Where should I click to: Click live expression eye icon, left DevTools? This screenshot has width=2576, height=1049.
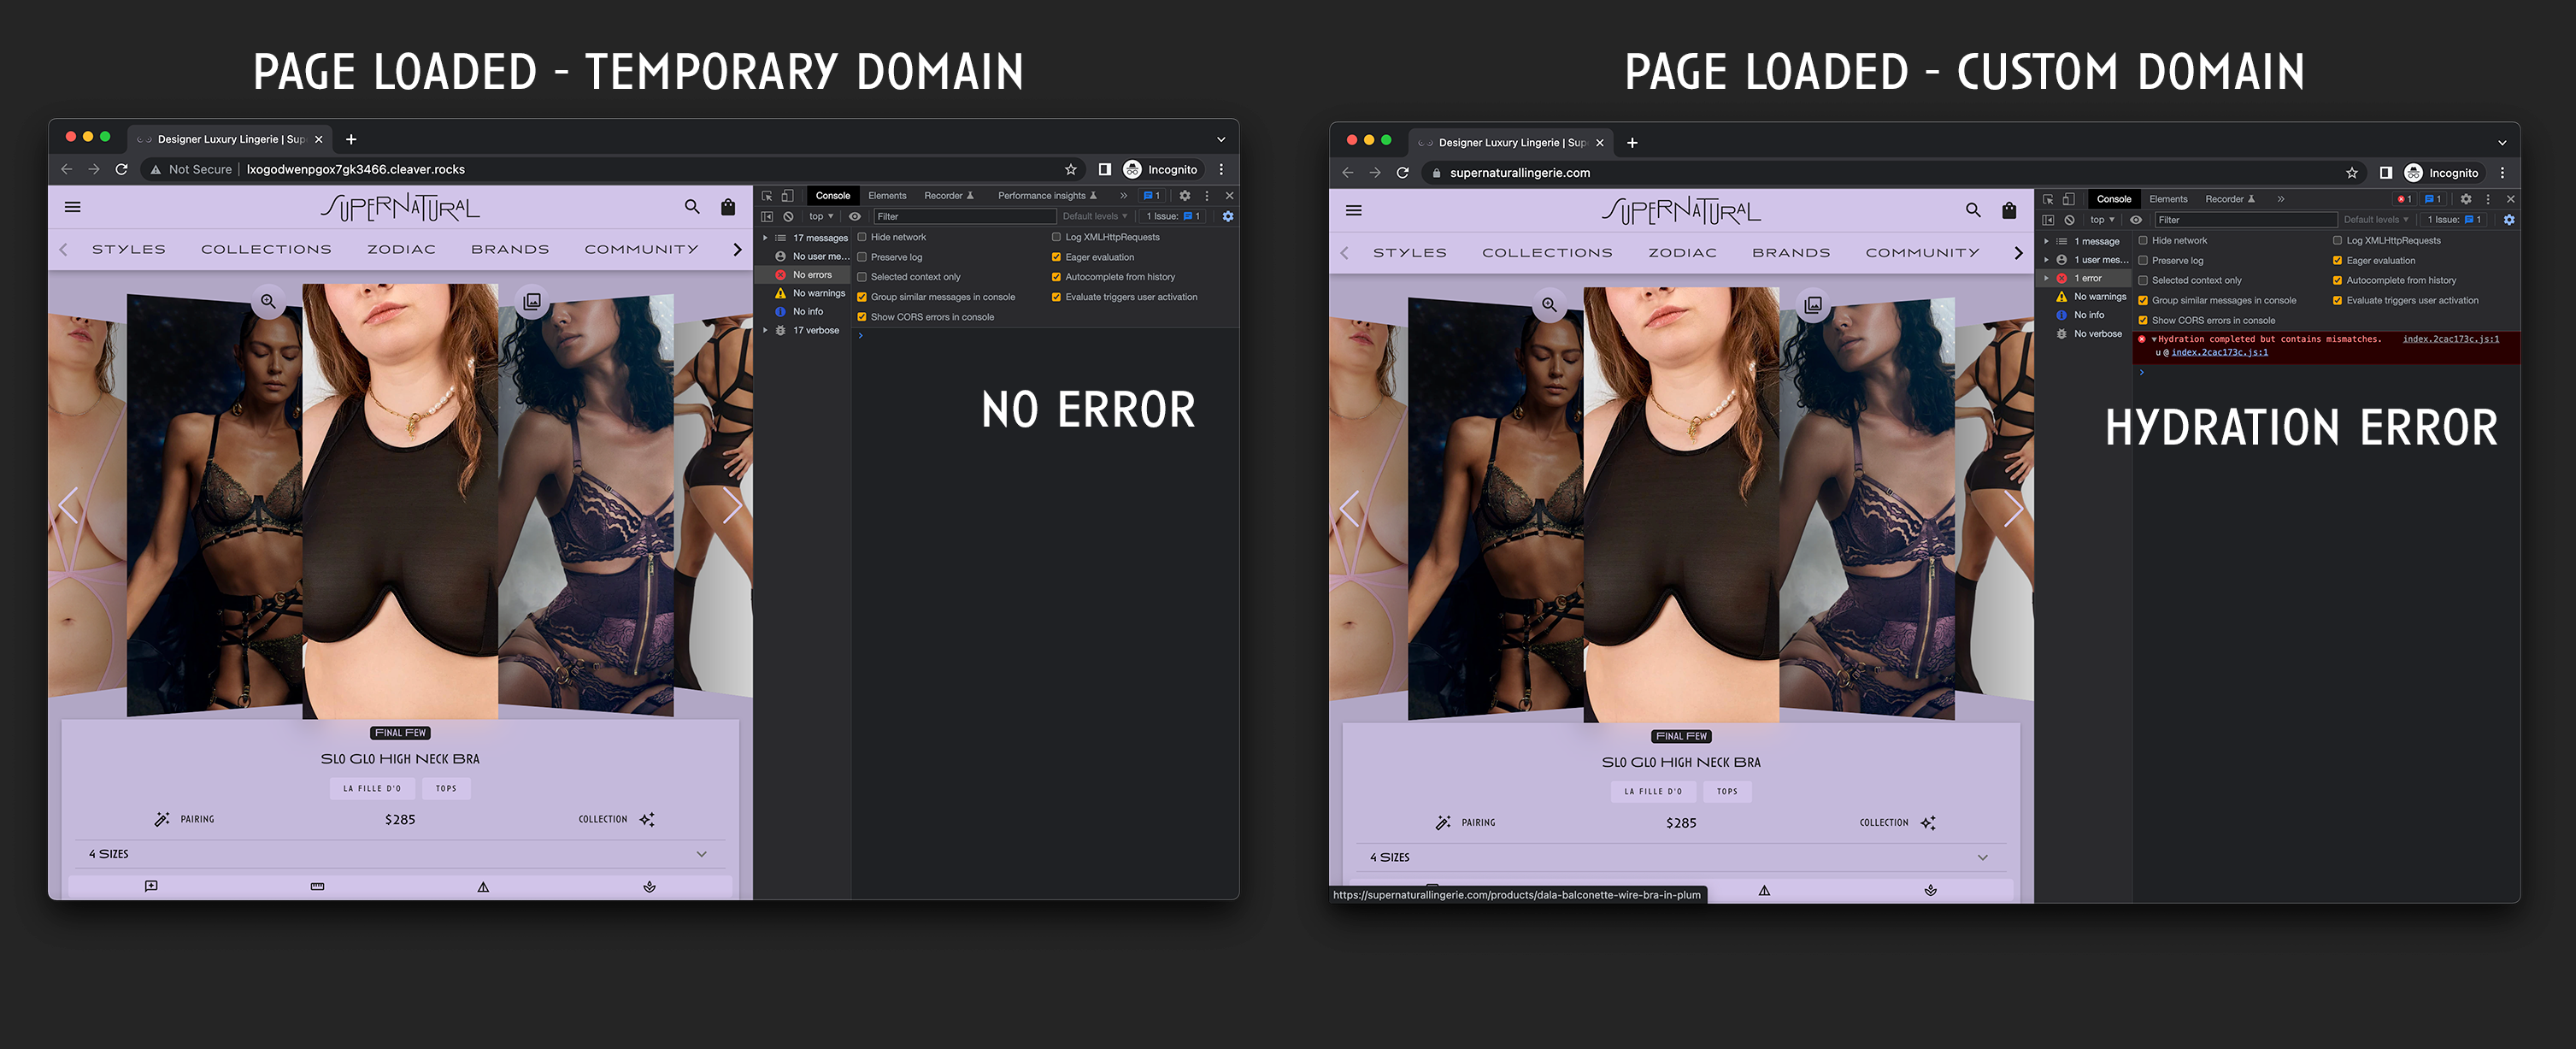pyautogui.click(x=855, y=216)
